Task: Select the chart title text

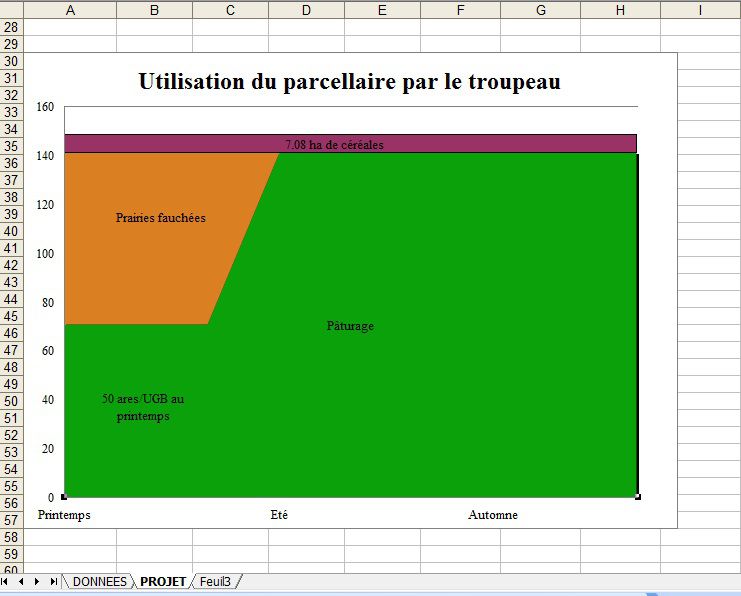Action: pyautogui.click(x=349, y=82)
